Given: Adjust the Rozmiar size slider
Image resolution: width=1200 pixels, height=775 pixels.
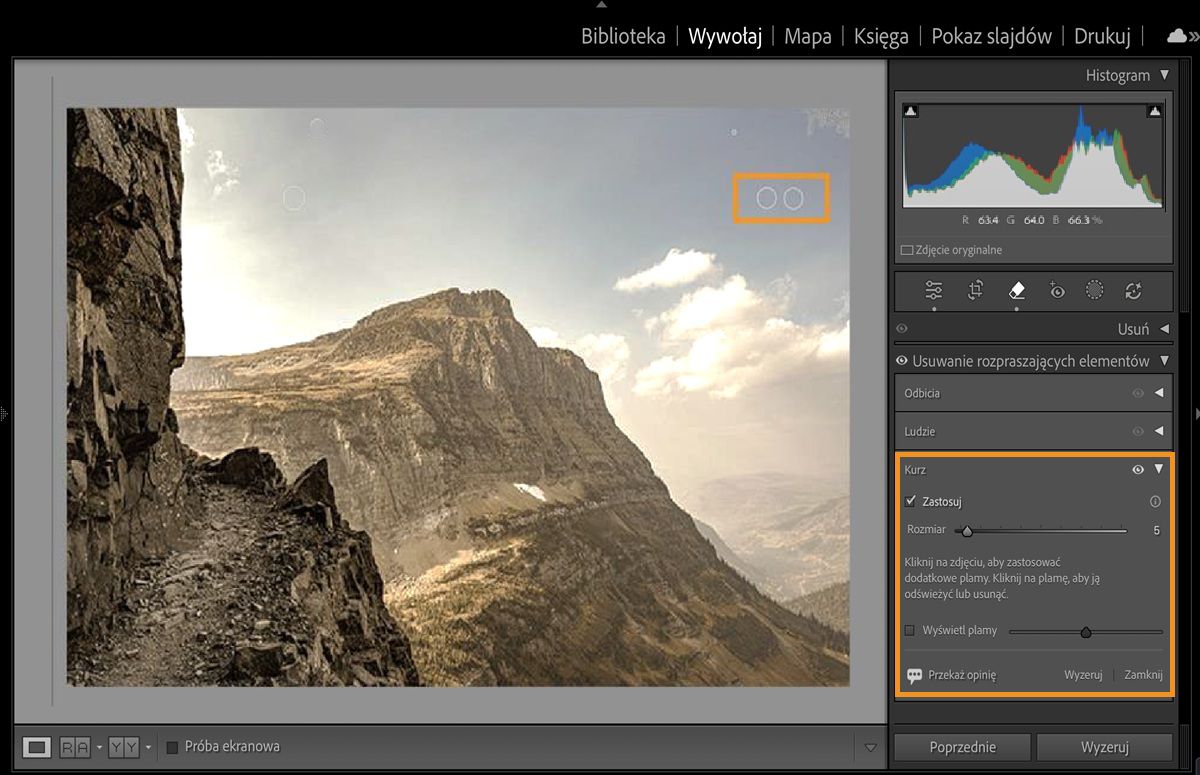Looking at the screenshot, I should (966, 530).
